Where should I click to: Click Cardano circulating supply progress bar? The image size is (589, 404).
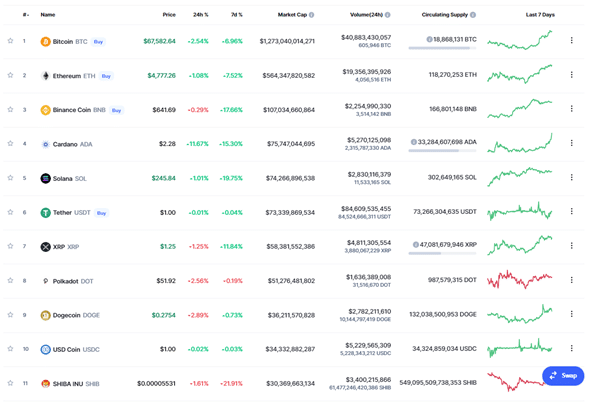[x=443, y=151]
